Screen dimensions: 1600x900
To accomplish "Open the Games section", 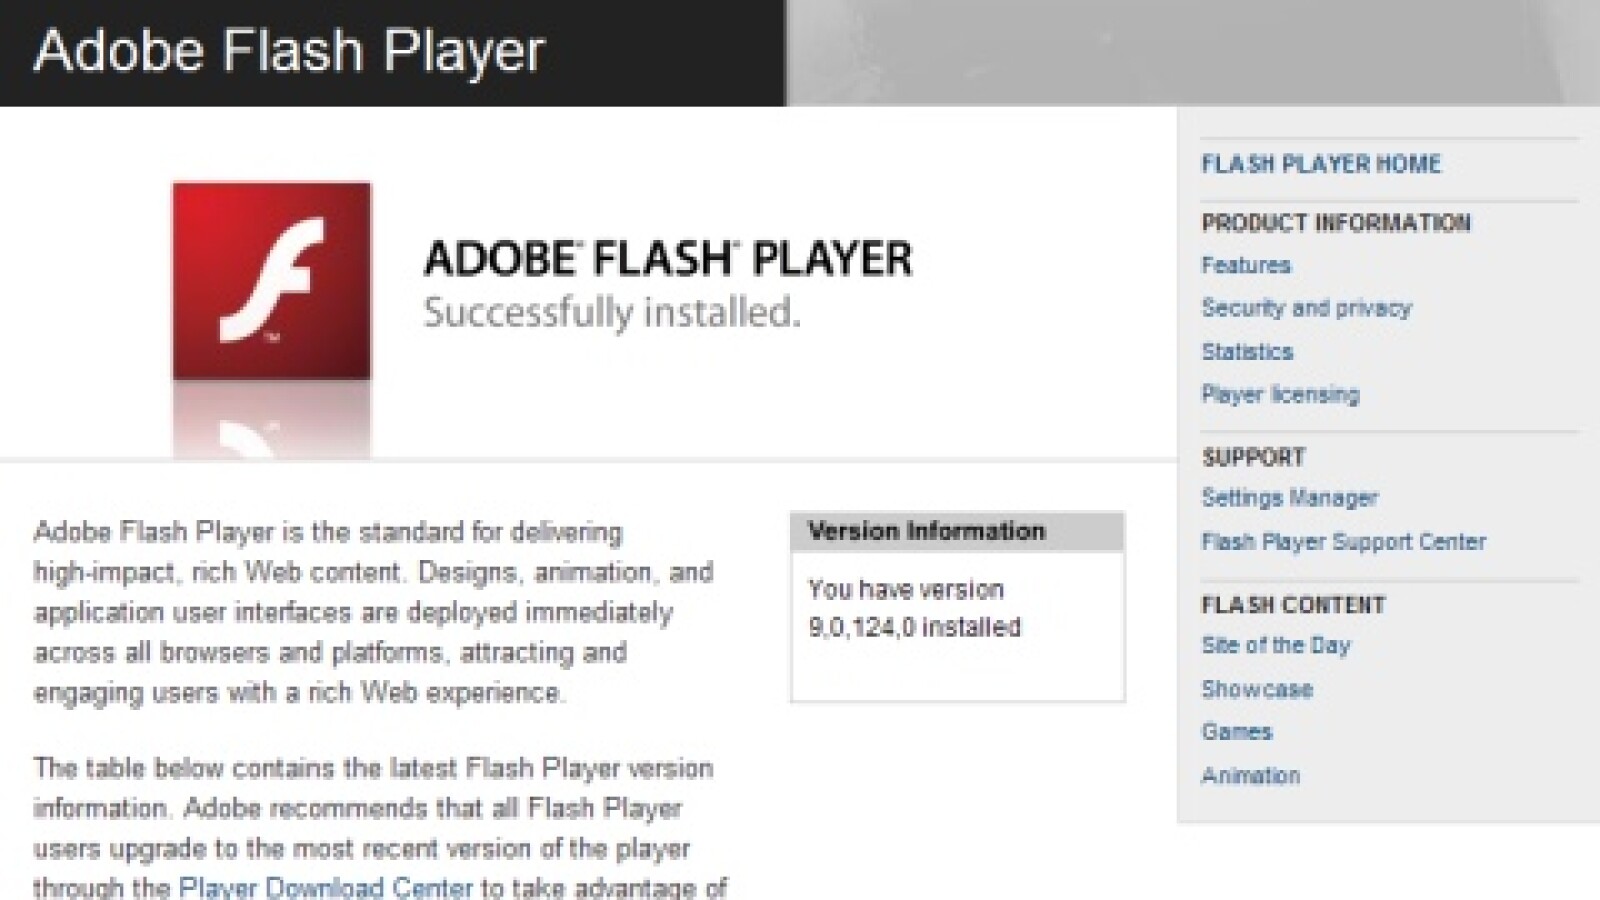I will point(1237,732).
